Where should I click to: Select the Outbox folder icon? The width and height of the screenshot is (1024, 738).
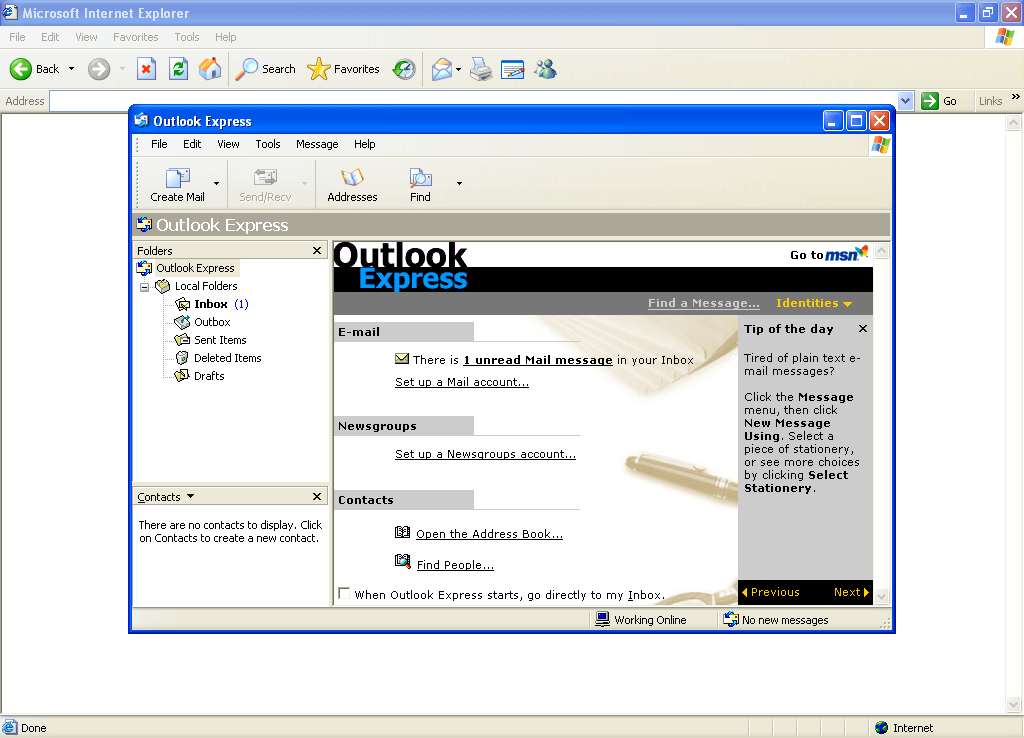click(x=182, y=322)
